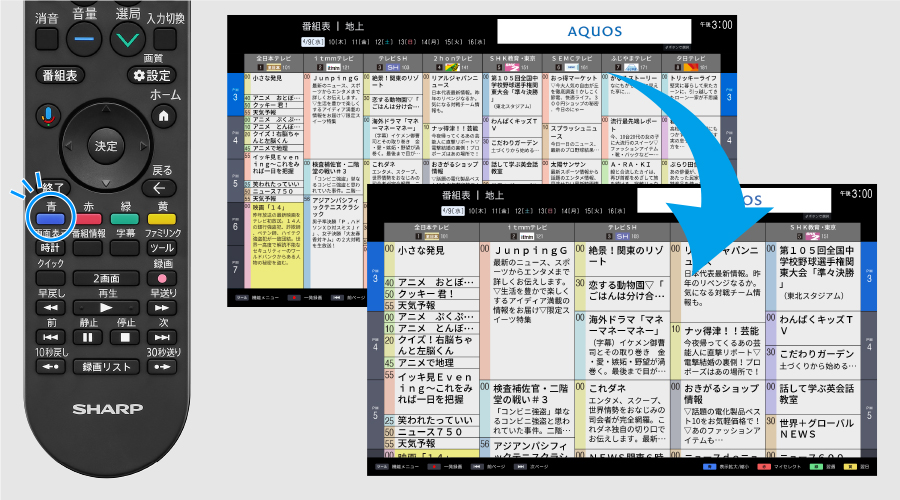Image resolution: width=900 pixels, height=500 pixels.
Task: Go back with the 戻る arrow button
Action: coord(159,188)
